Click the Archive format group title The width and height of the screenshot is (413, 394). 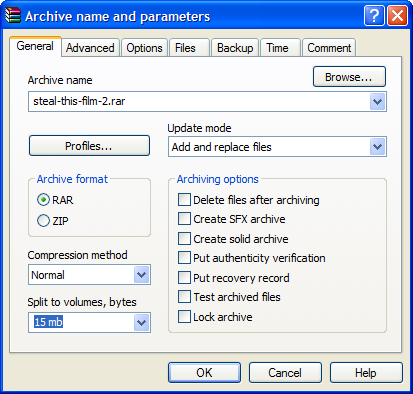(x=72, y=179)
